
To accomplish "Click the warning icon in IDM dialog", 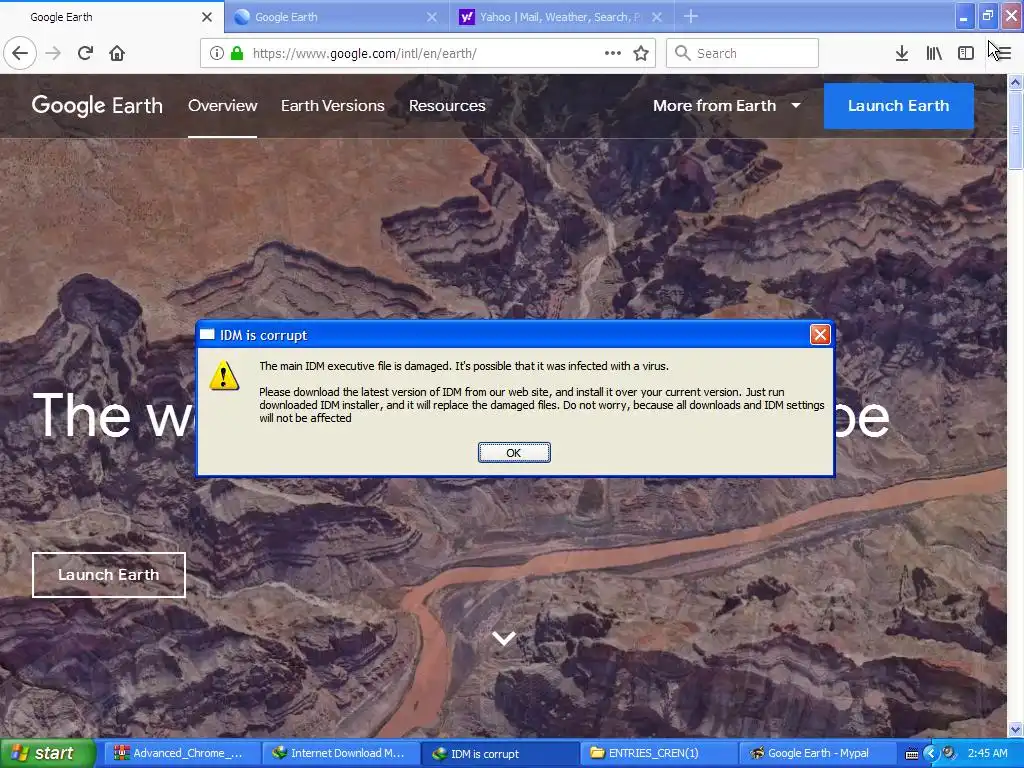I will (x=224, y=376).
